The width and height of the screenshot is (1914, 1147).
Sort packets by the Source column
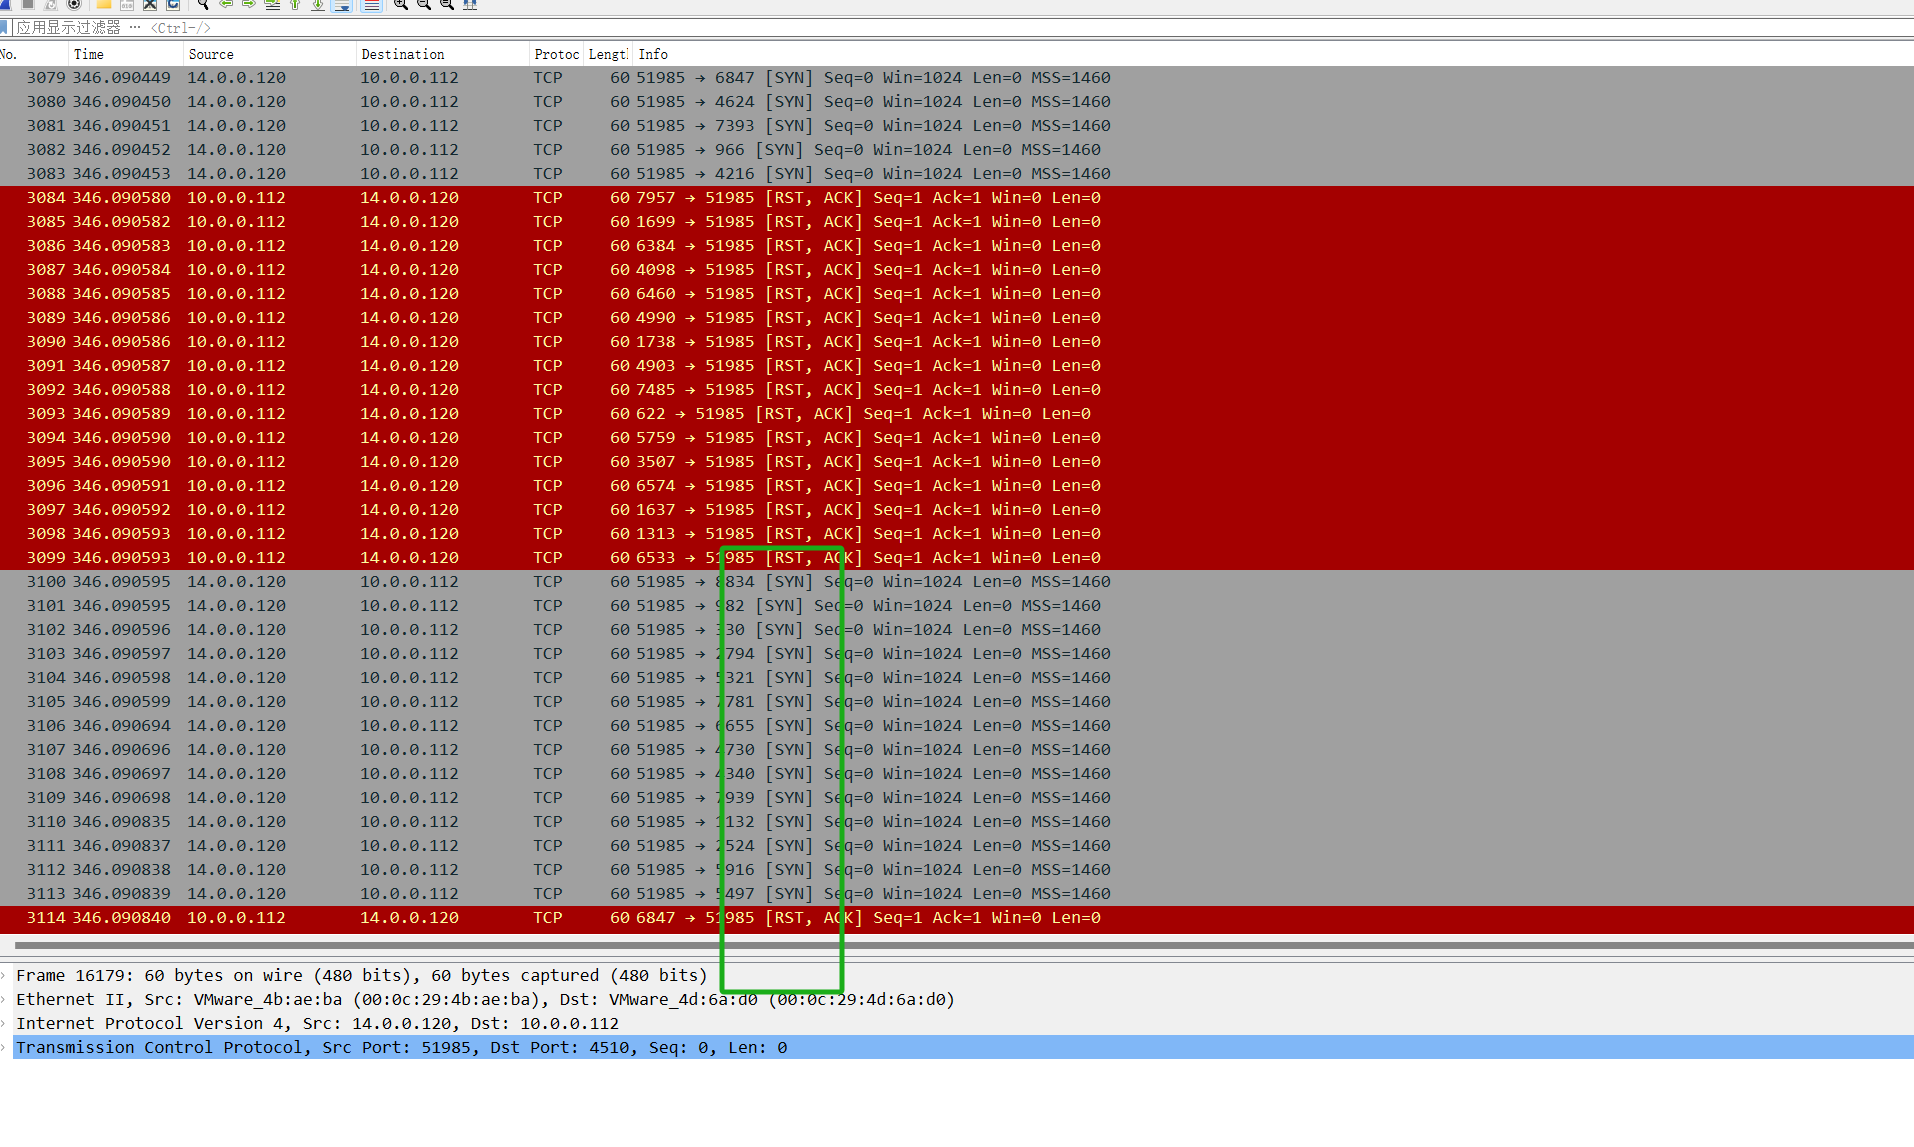tap(269, 54)
